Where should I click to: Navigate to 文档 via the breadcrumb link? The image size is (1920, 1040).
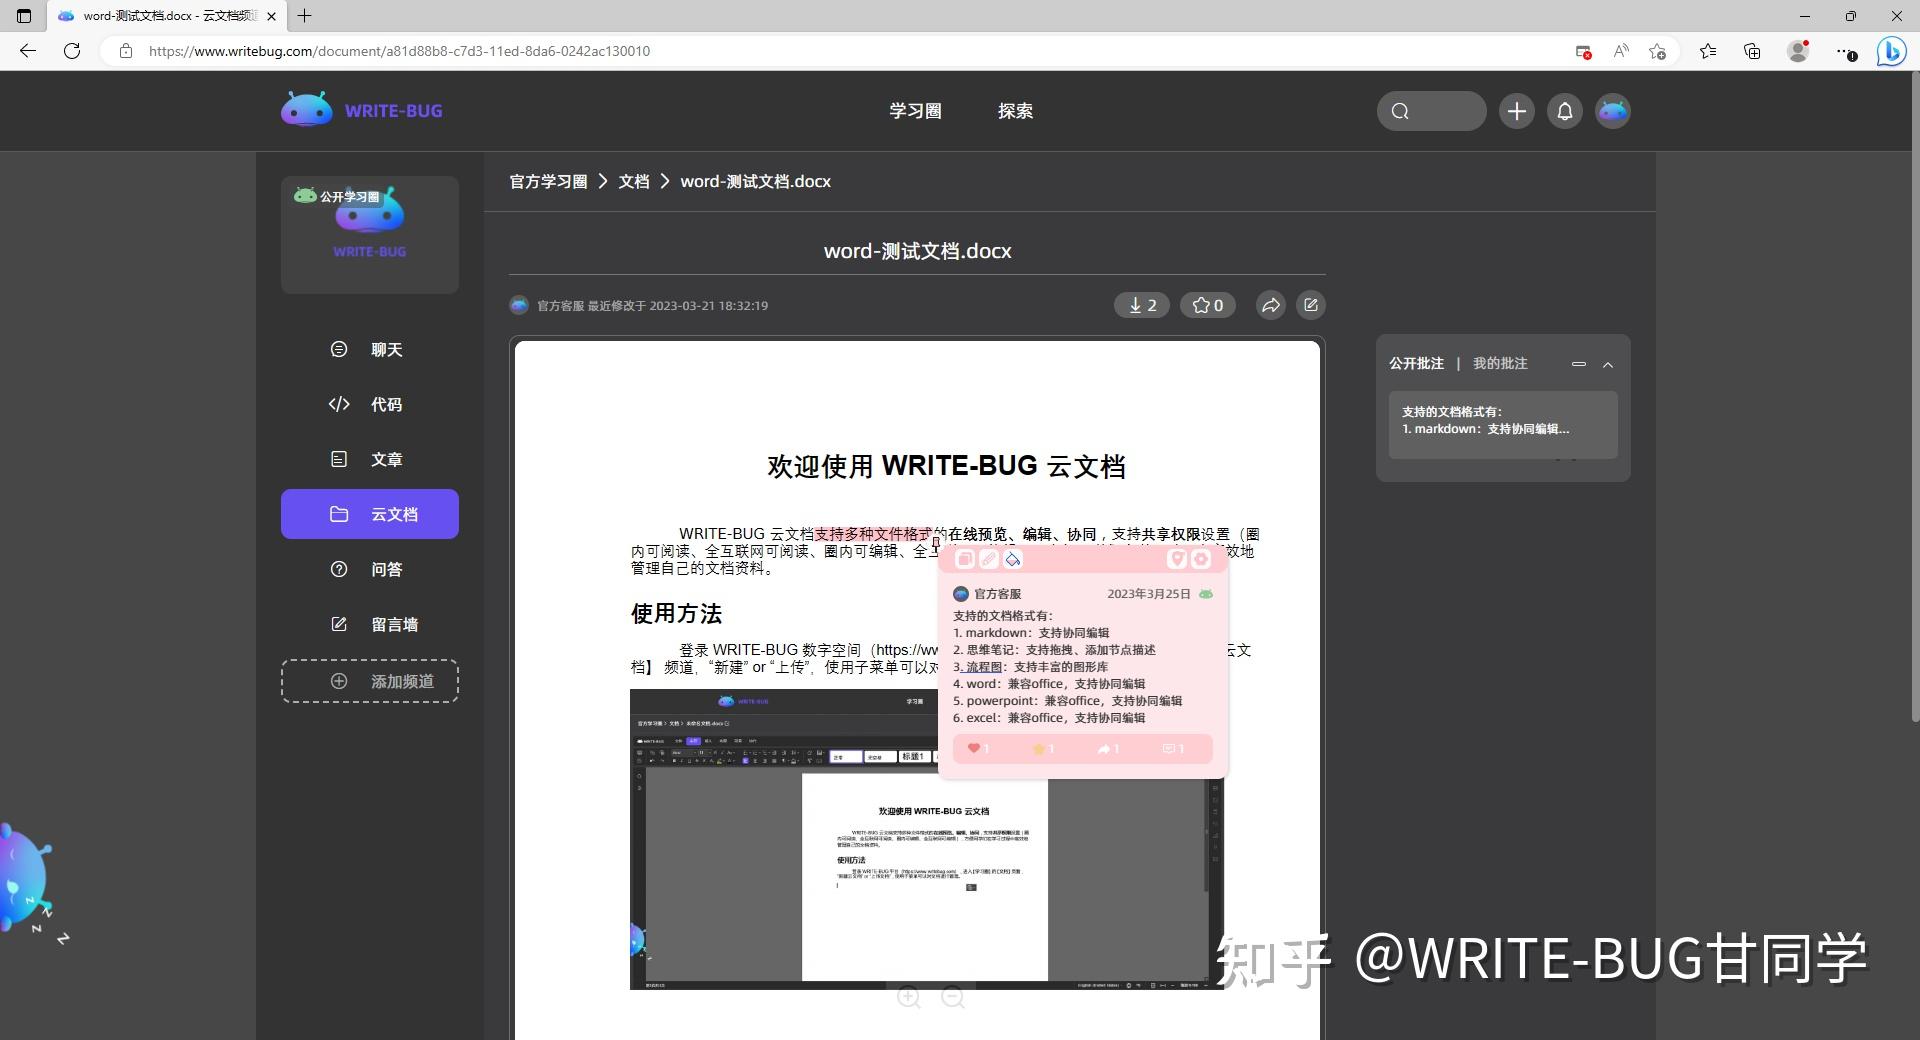tap(633, 181)
